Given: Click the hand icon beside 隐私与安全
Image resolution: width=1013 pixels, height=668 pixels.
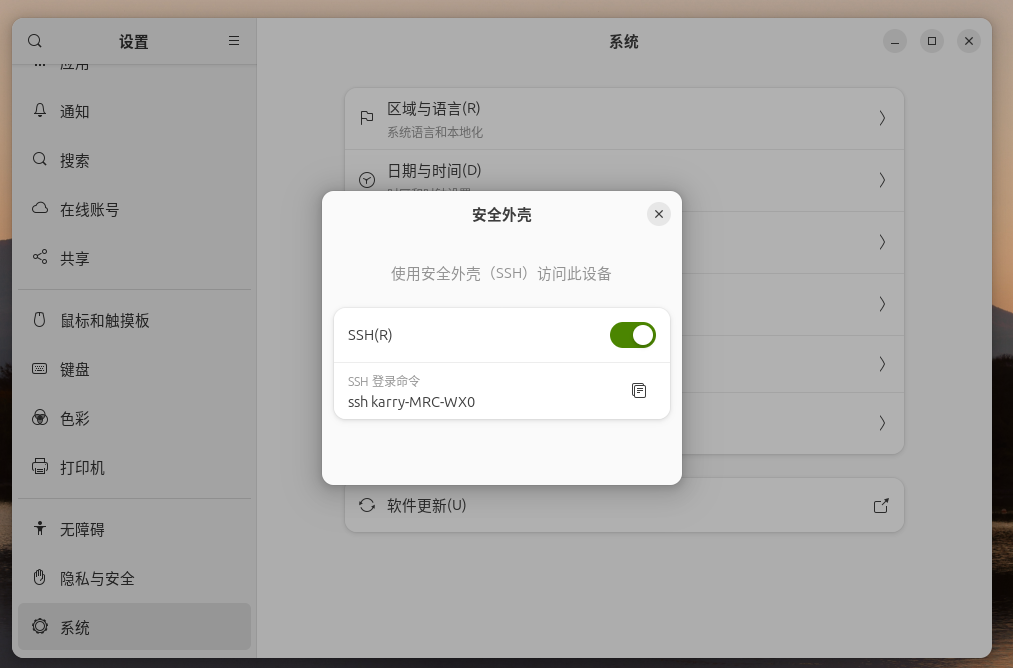Looking at the screenshot, I should 39,577.
